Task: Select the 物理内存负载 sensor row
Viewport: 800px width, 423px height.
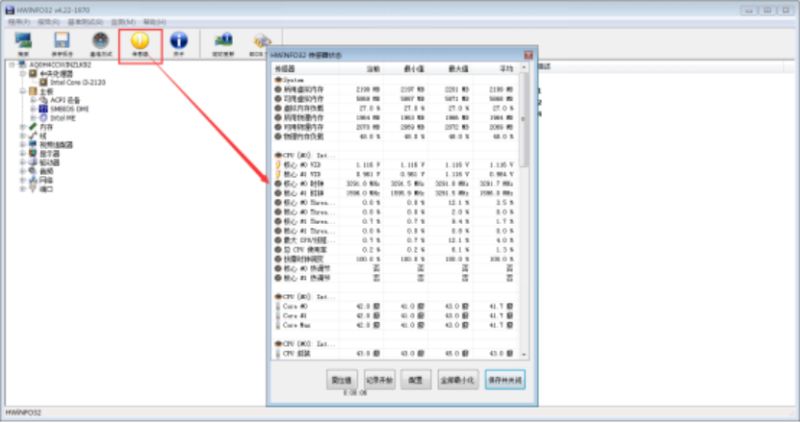Action: point(395,136)
